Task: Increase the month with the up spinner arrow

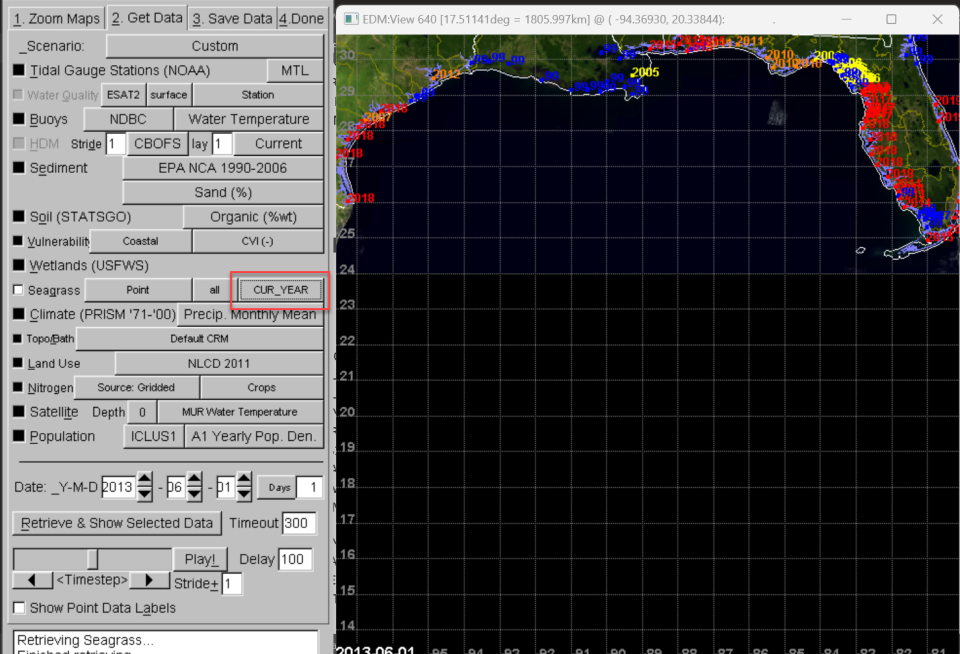Action: (195, 481)
